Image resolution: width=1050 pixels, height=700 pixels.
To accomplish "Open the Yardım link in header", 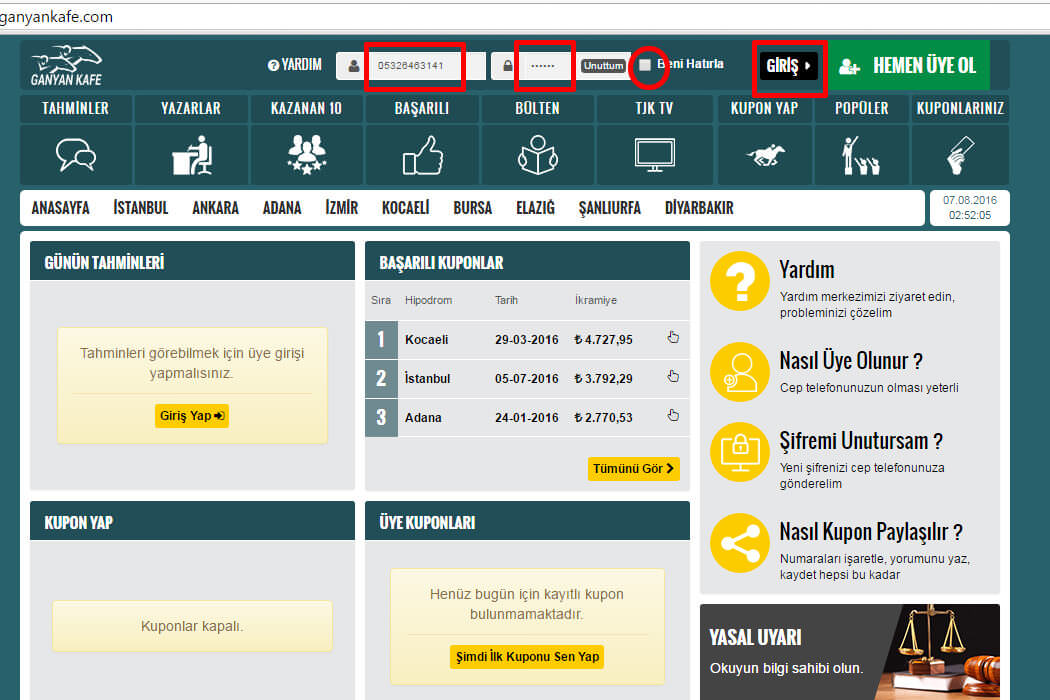I will pos(295,65).
